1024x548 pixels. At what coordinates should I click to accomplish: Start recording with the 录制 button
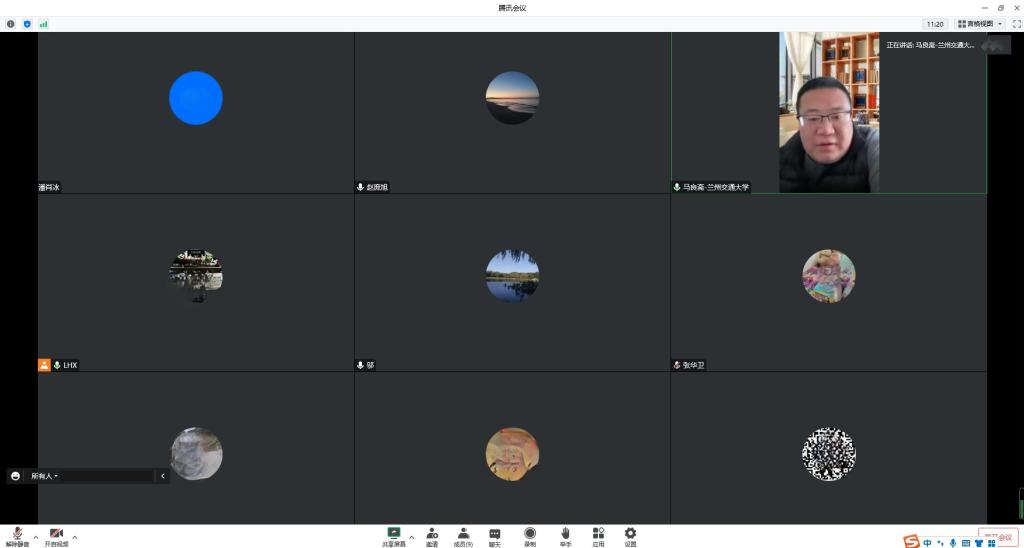(530, 534)
